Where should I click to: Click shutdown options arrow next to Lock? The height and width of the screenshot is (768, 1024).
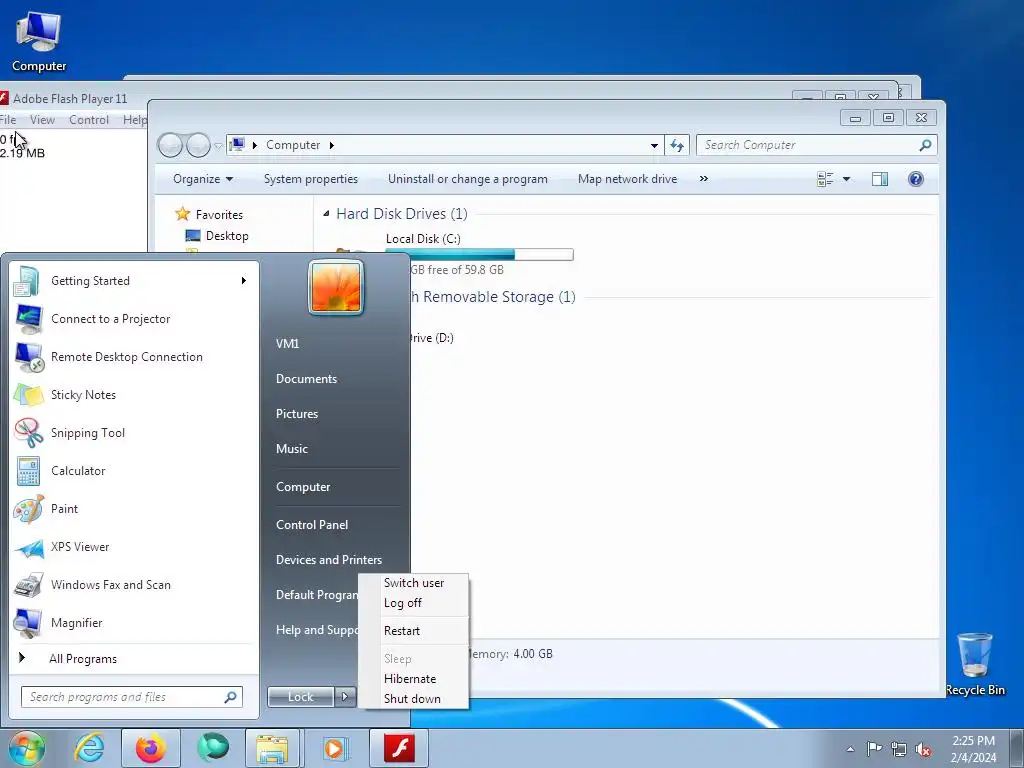point(345,697)
